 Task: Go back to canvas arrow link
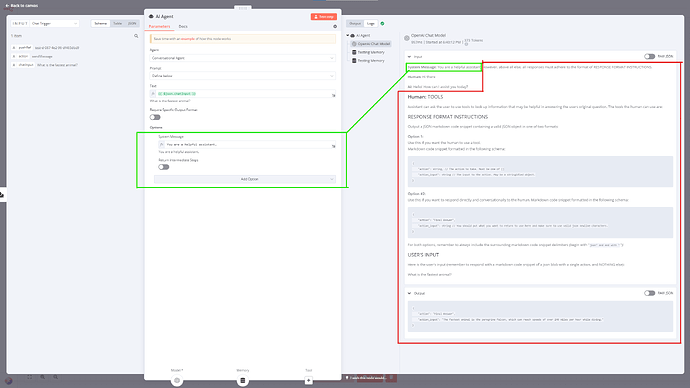point(22,5)
